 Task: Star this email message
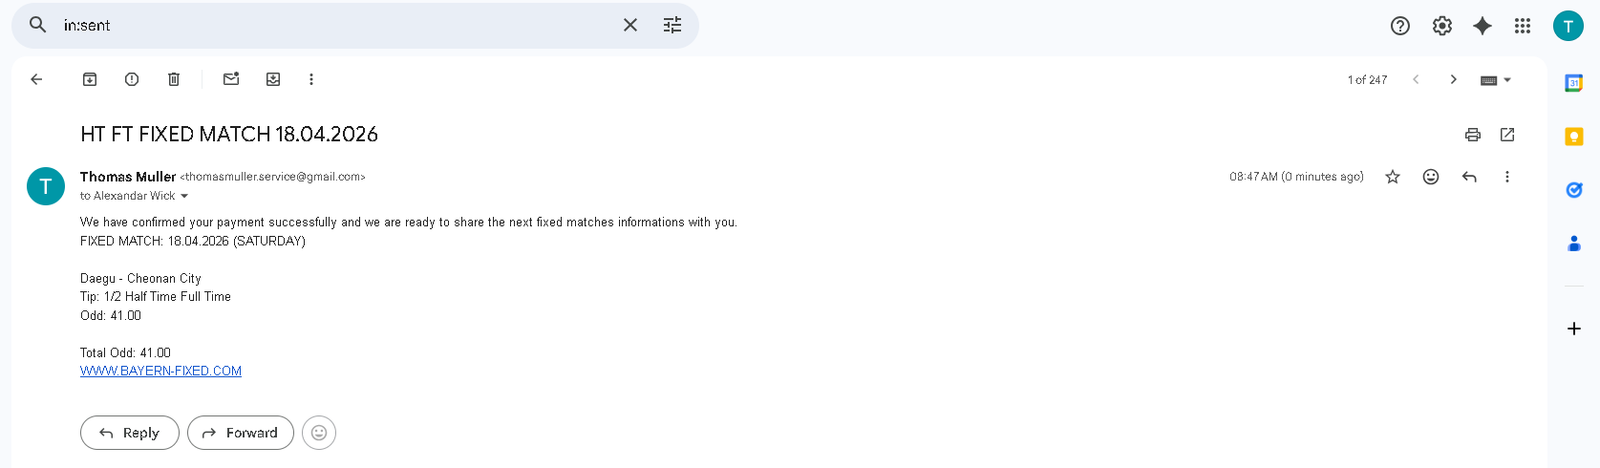[x=1392, y=177]
